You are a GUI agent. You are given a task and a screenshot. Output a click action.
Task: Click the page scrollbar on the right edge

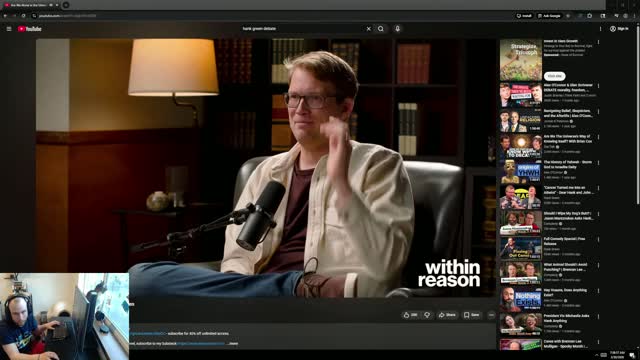(638, 122)
